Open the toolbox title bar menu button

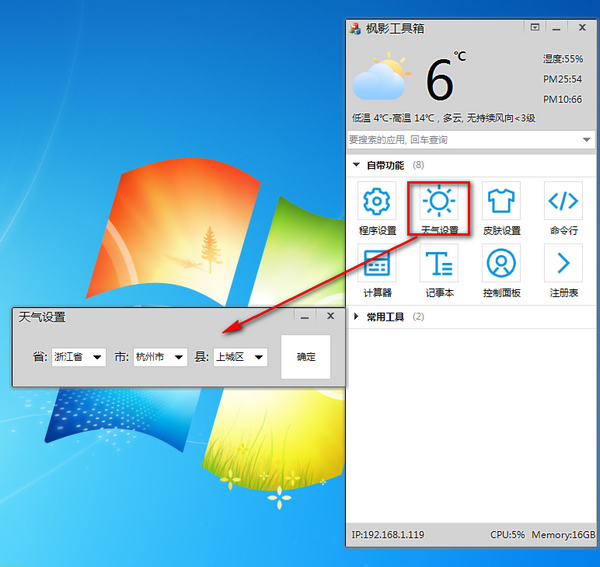tap(535, 27)
